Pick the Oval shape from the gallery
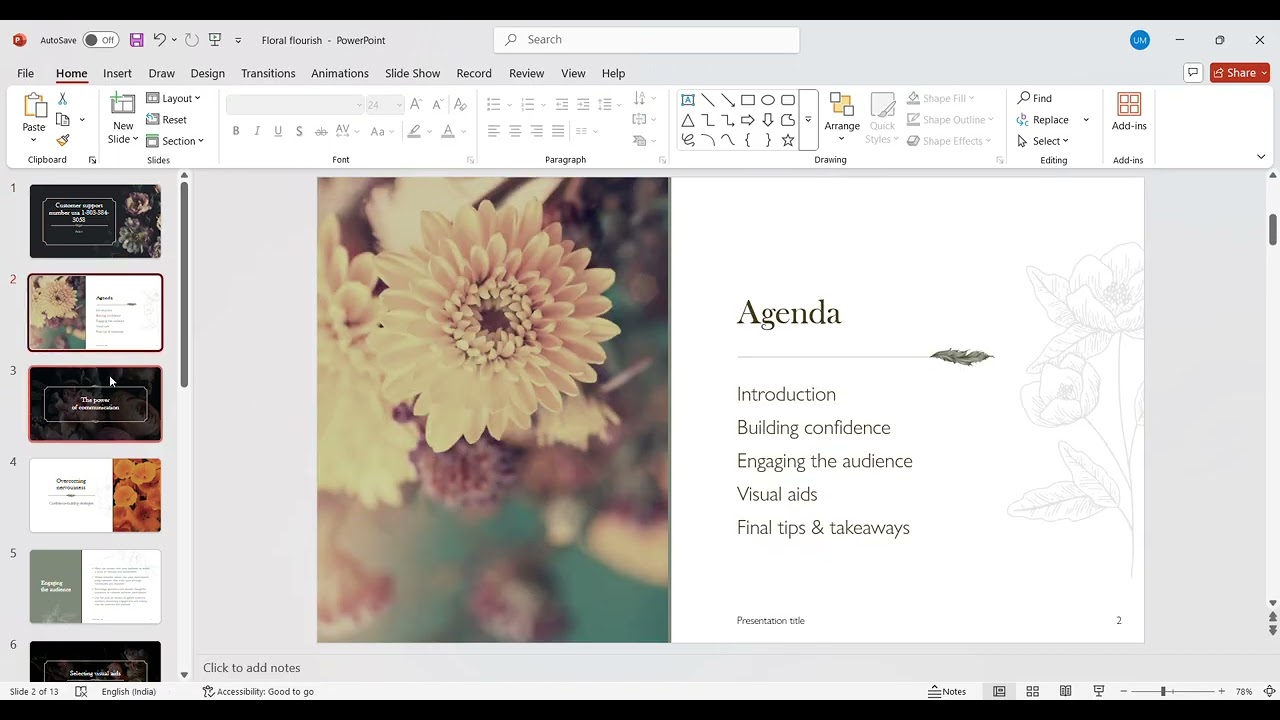This screenshot has height=720, width=1280. 768,100
